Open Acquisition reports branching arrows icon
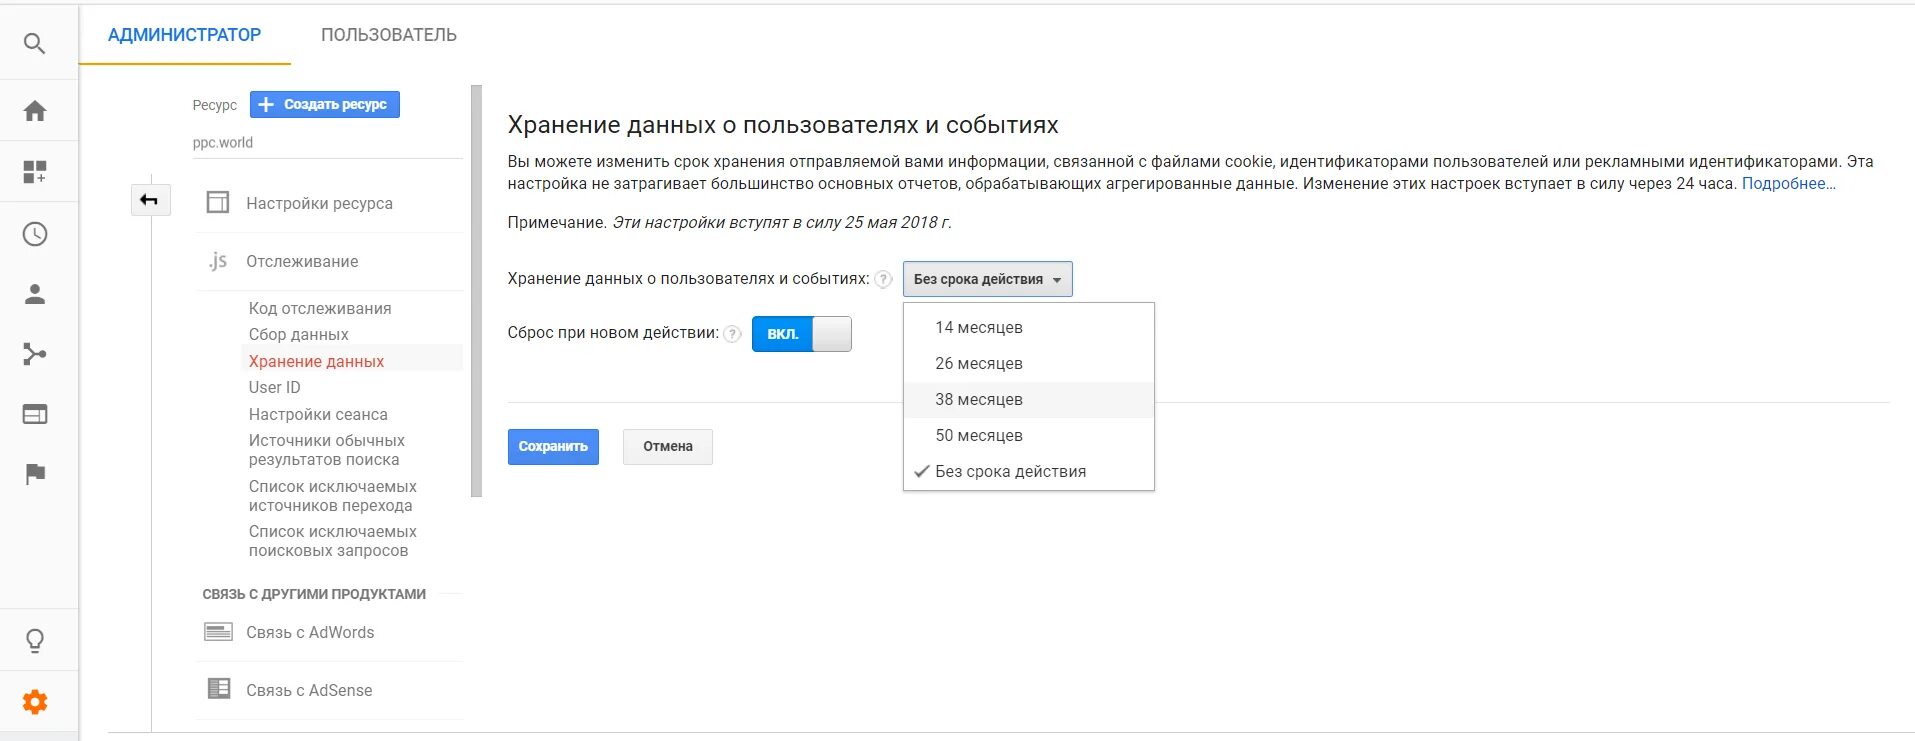The image size is (1915, 741). [35, 354]
